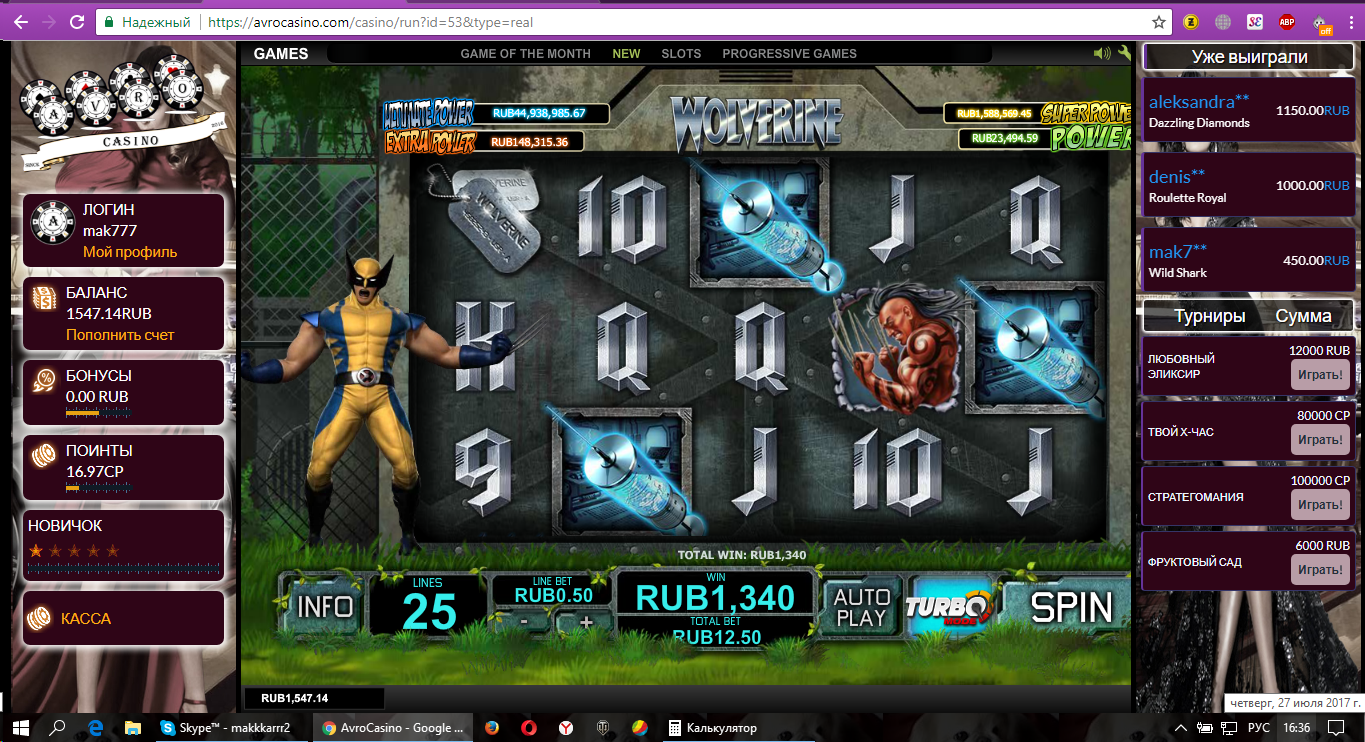Open the yellow Z coin browser extension
This screenshot has height=742, width=1365.
coord(1191,21)
